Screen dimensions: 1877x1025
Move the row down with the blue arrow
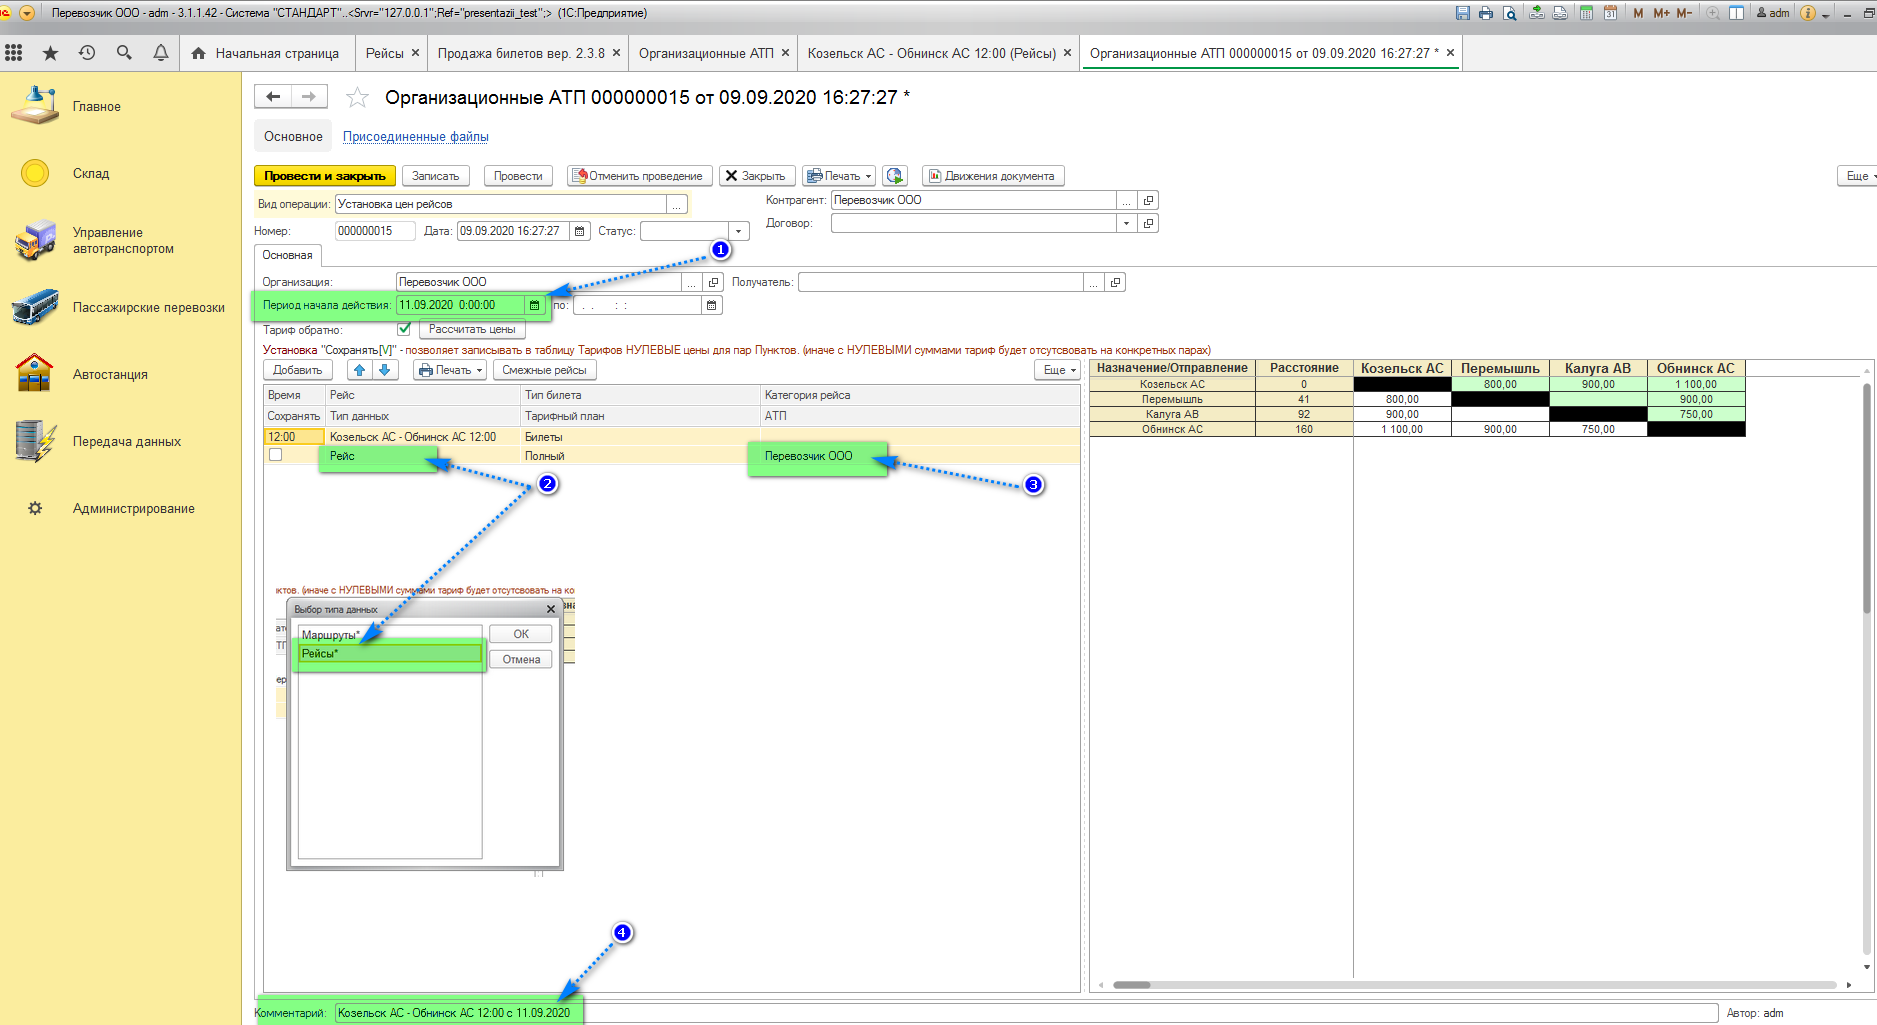click(384, 370)
